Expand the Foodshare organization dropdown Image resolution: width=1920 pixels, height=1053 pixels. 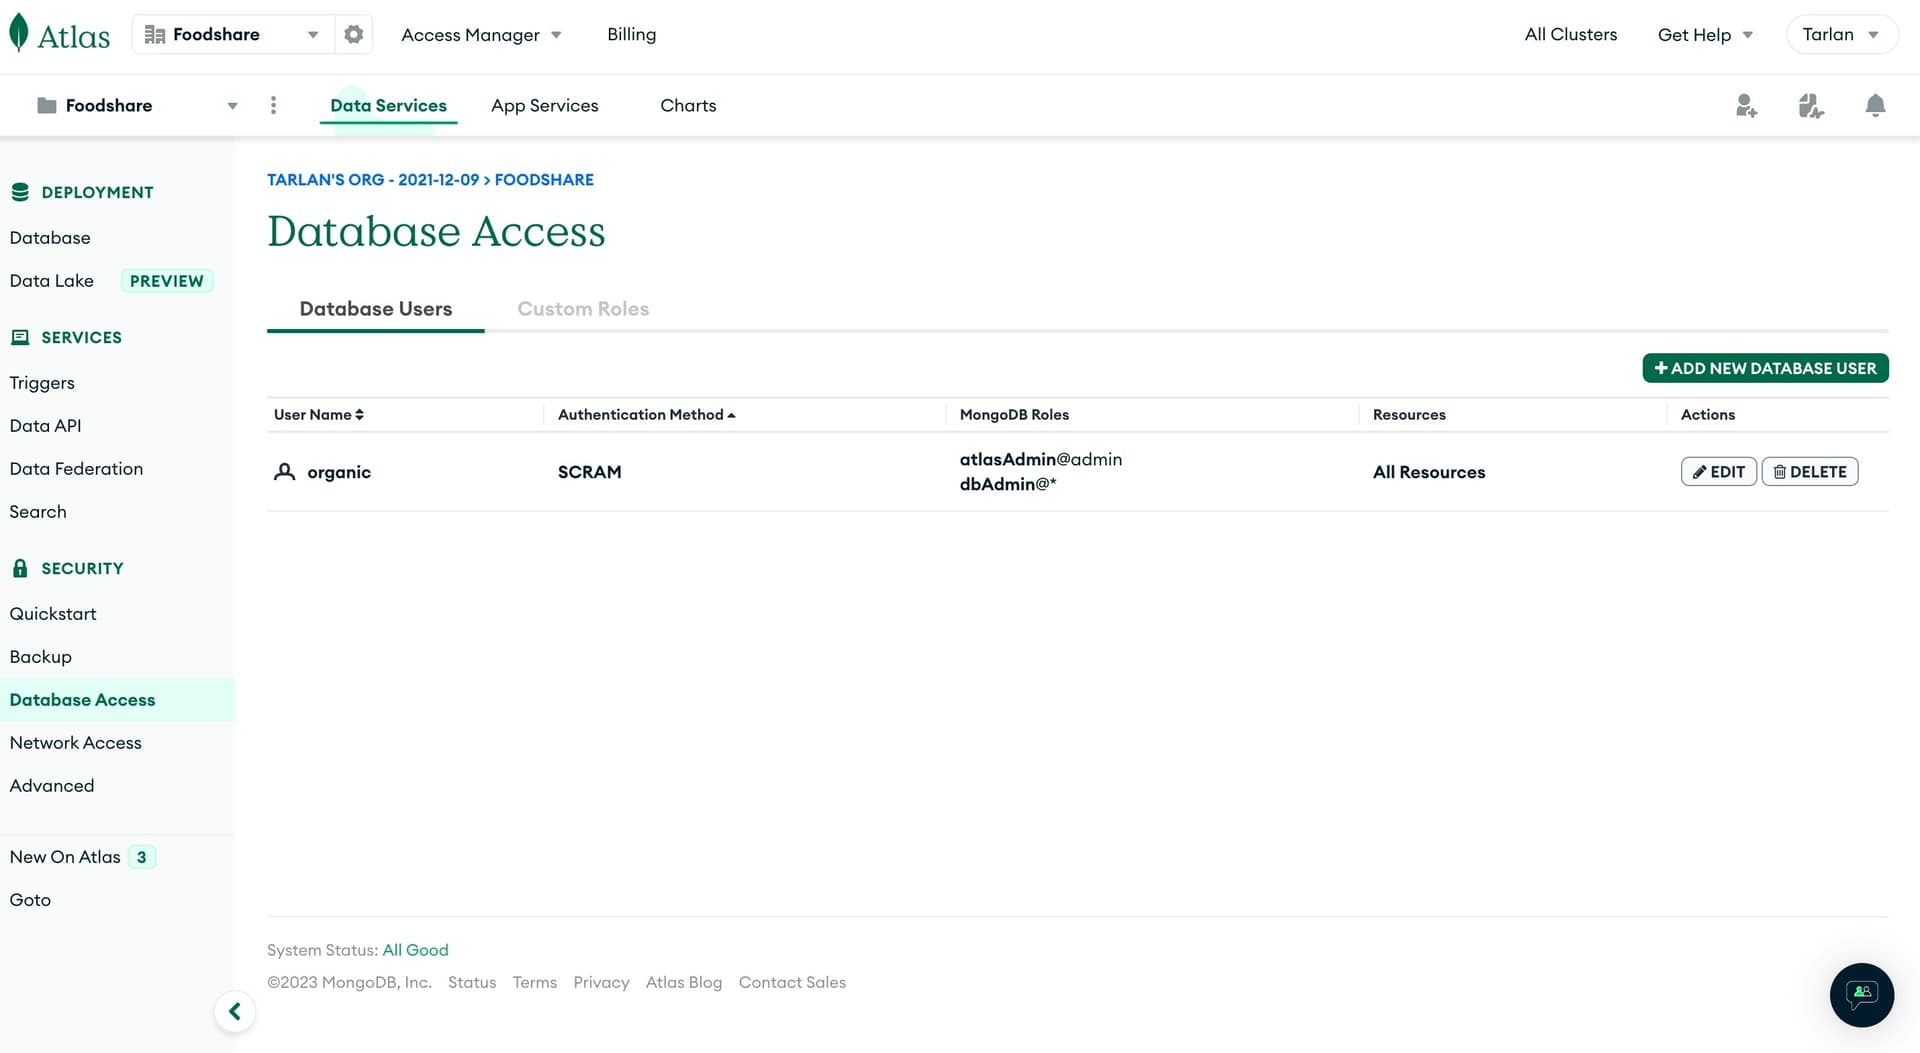coord(232,34)
